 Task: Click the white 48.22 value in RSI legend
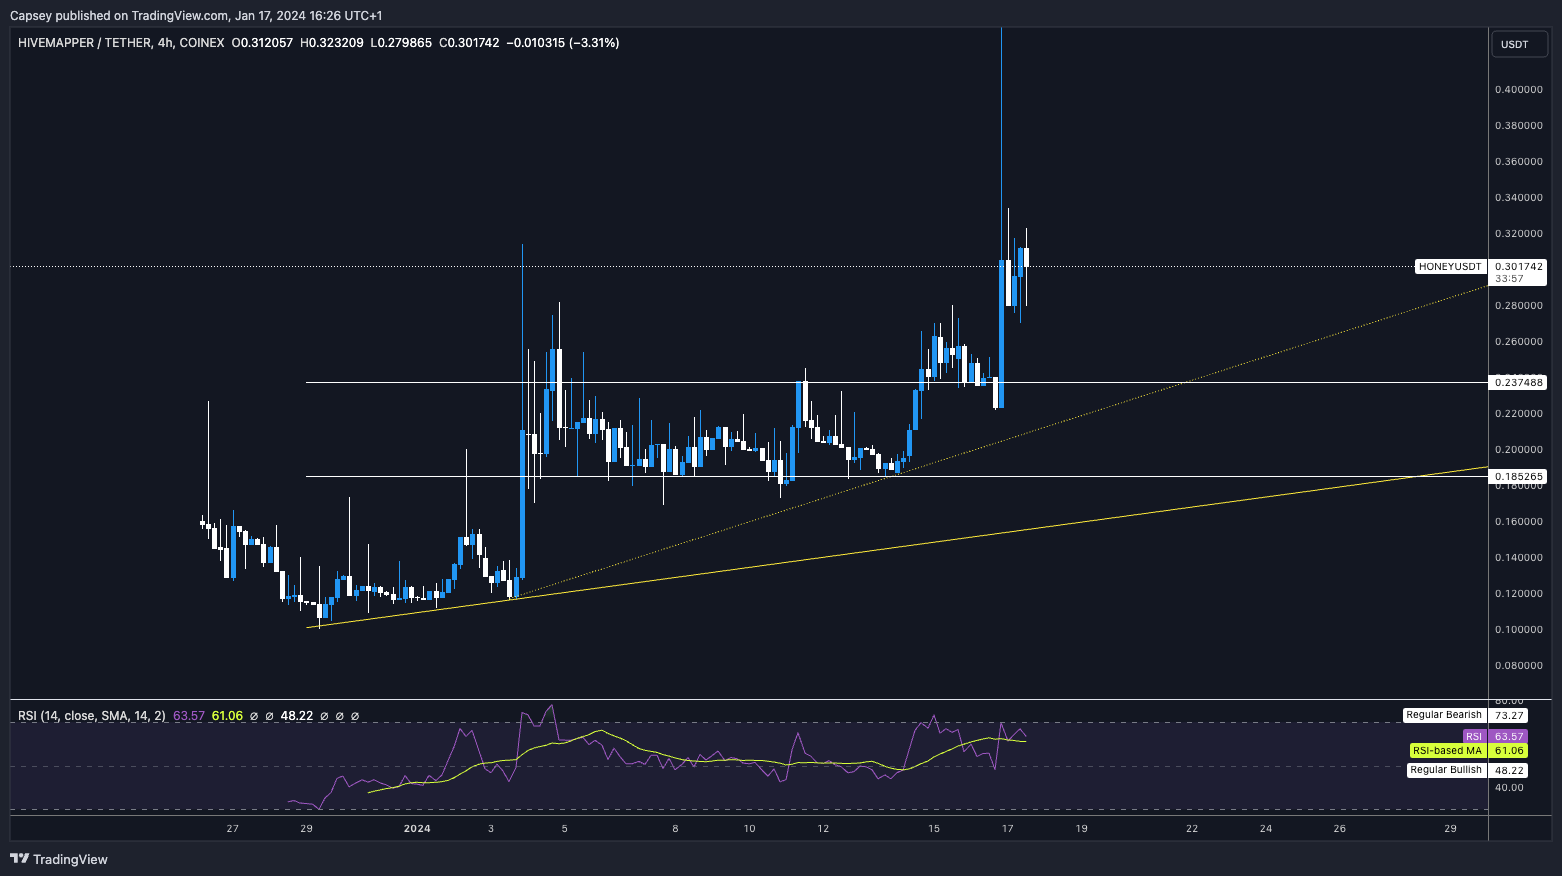(x=297, y=716)
